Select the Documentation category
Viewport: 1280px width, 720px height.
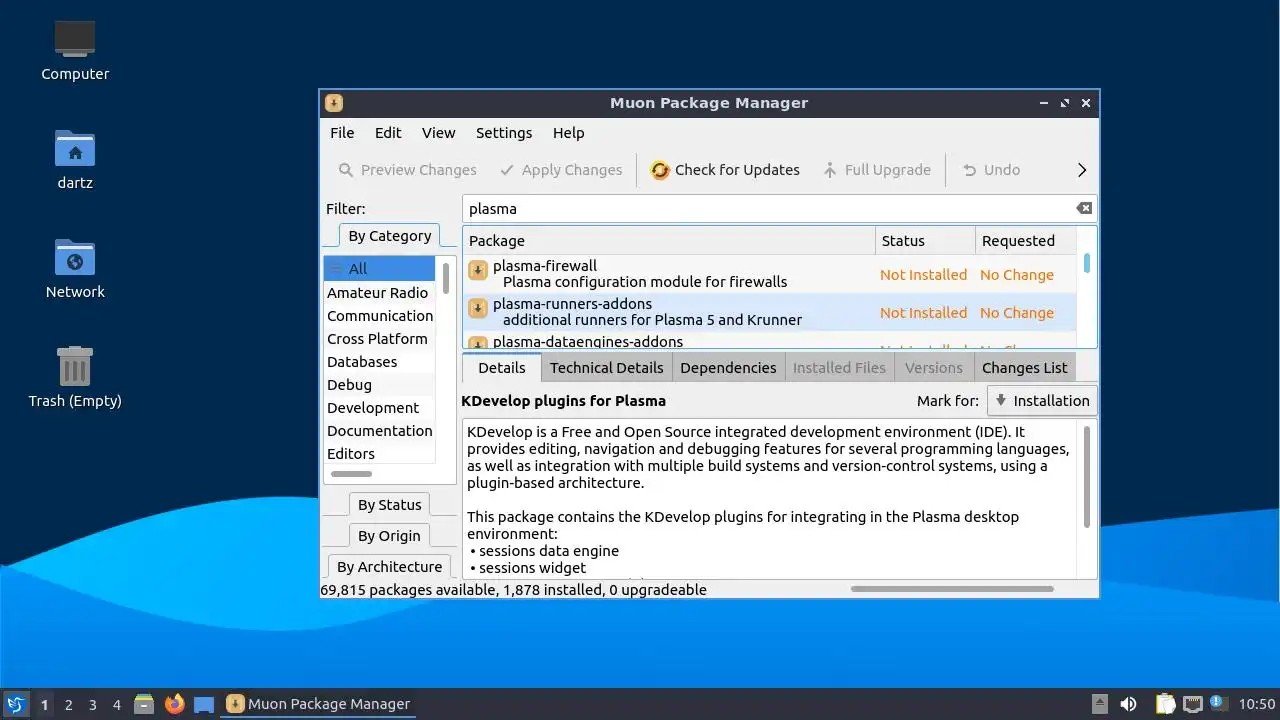379,431
